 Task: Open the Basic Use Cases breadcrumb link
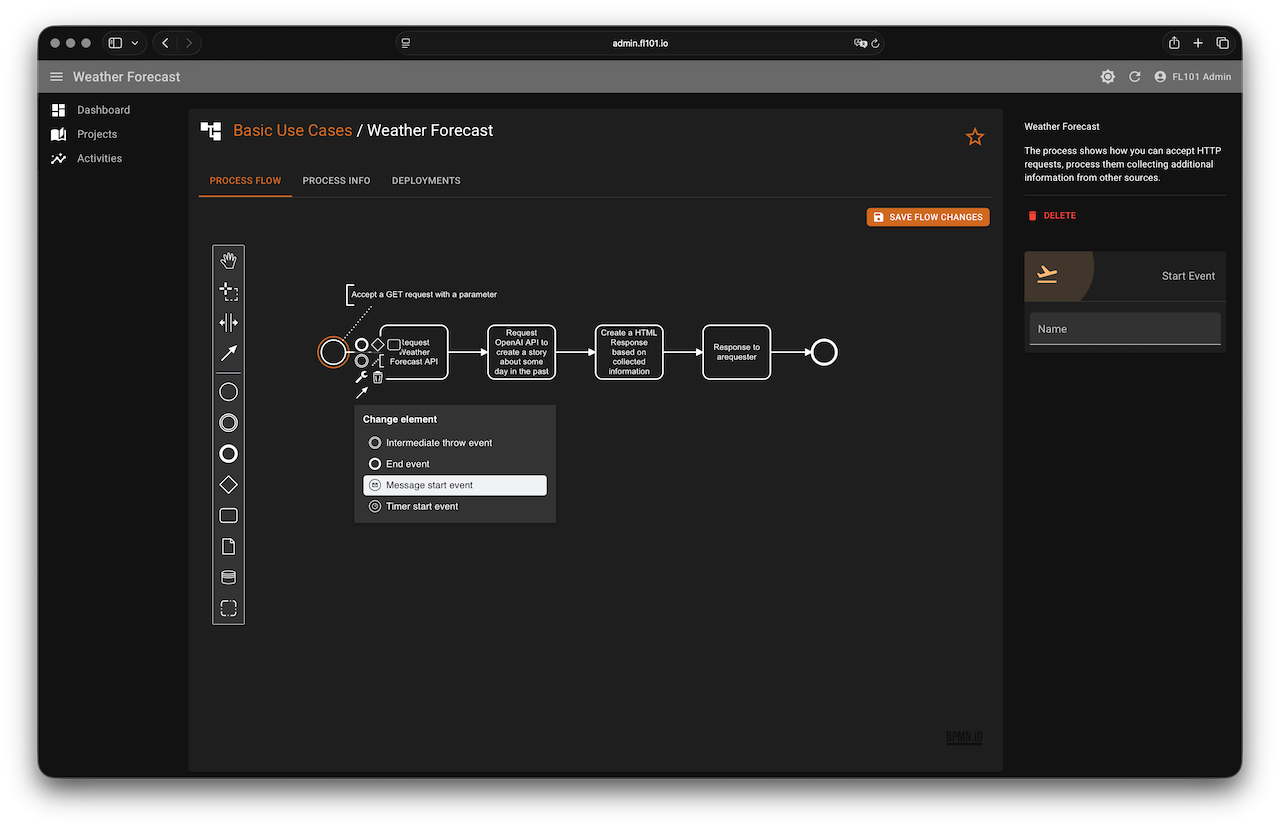(292, 130)
